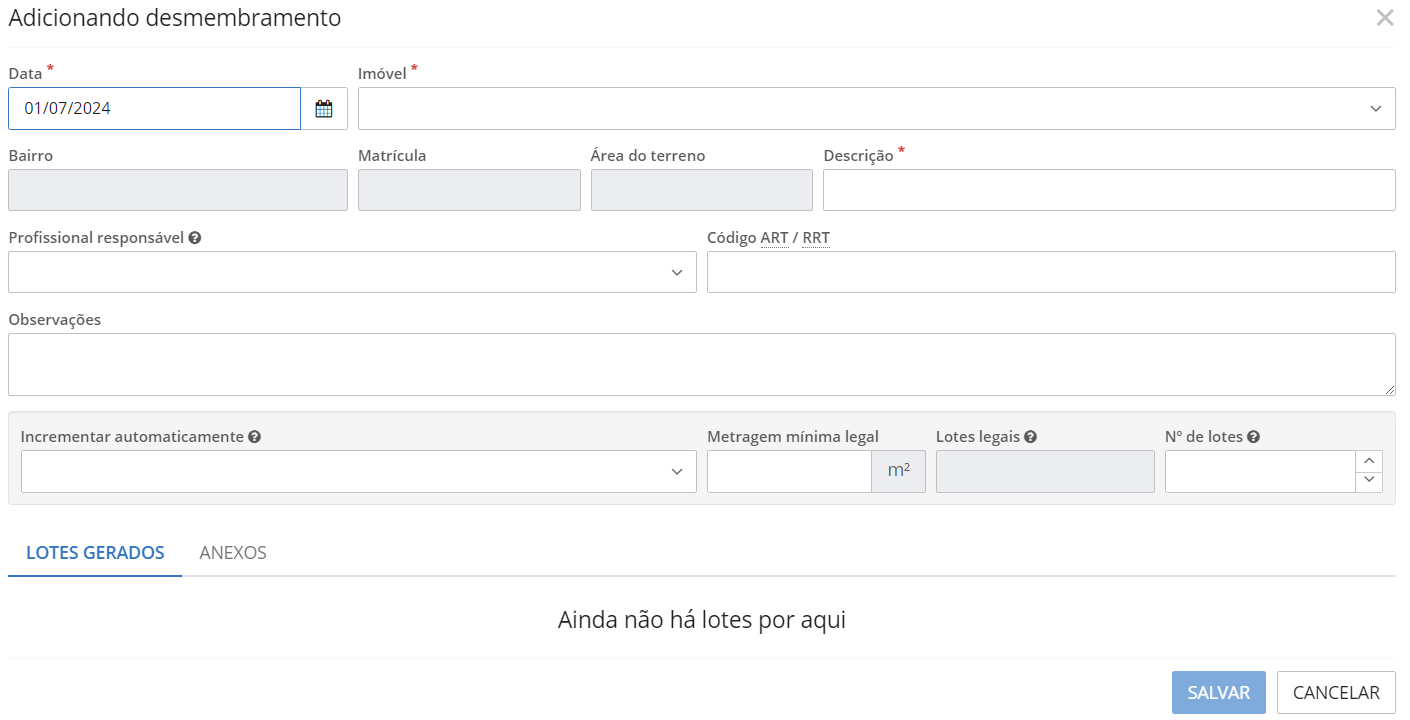
Task: Focus the Observações text area
Action: click(702, 365)
